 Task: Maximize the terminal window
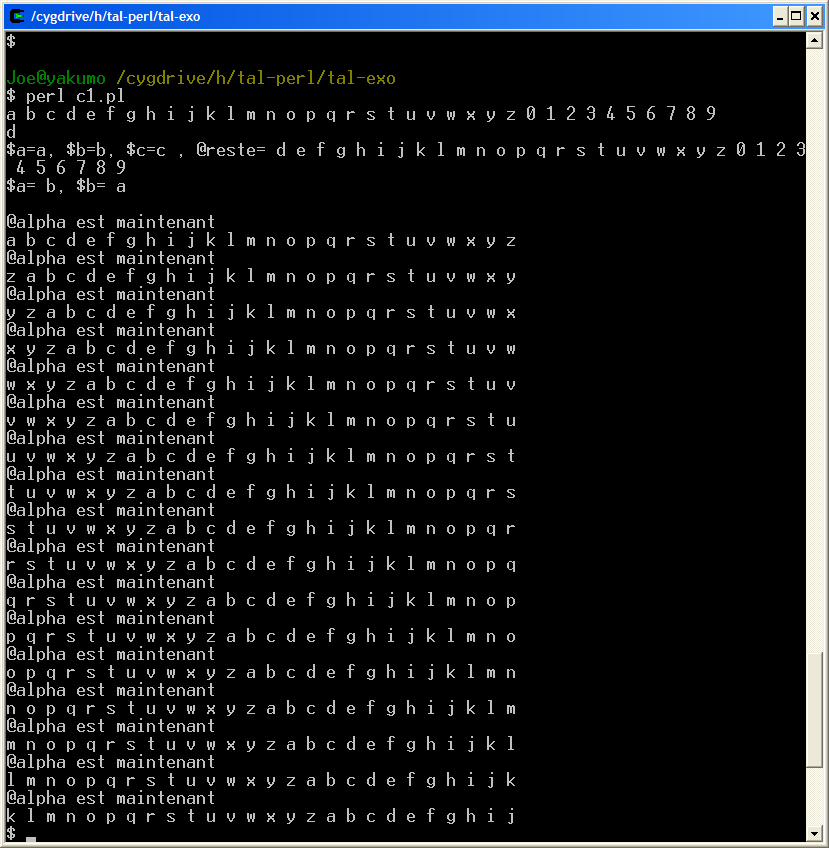(796, 16)
